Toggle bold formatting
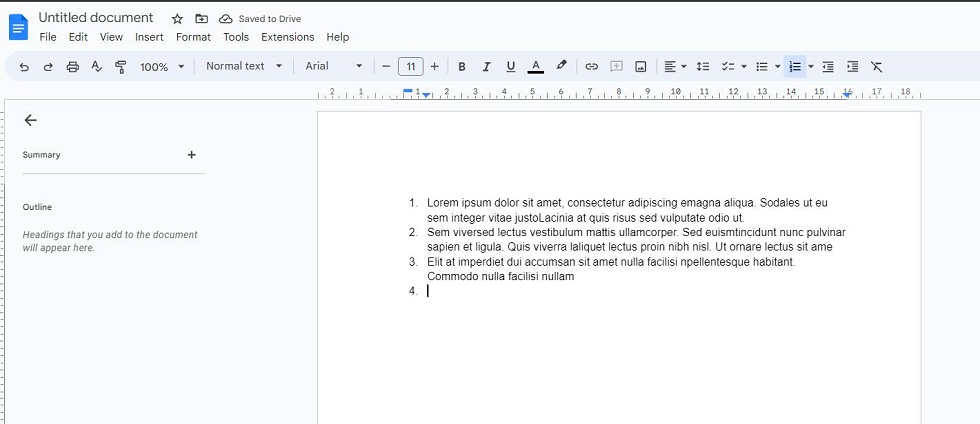The image size is (980, 424). [462, 66]
